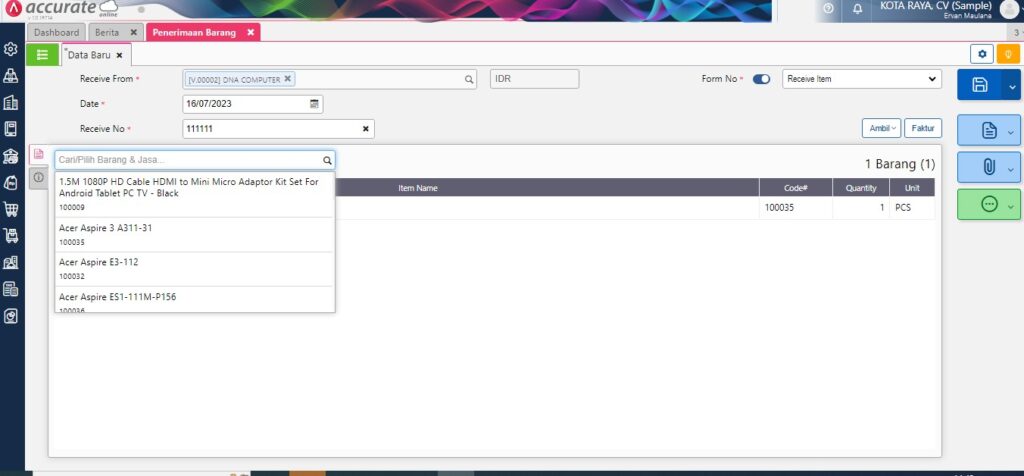The image size is (1024, 476).
Task: Clear the Receive No field with X
Action: tap(365, 129)
